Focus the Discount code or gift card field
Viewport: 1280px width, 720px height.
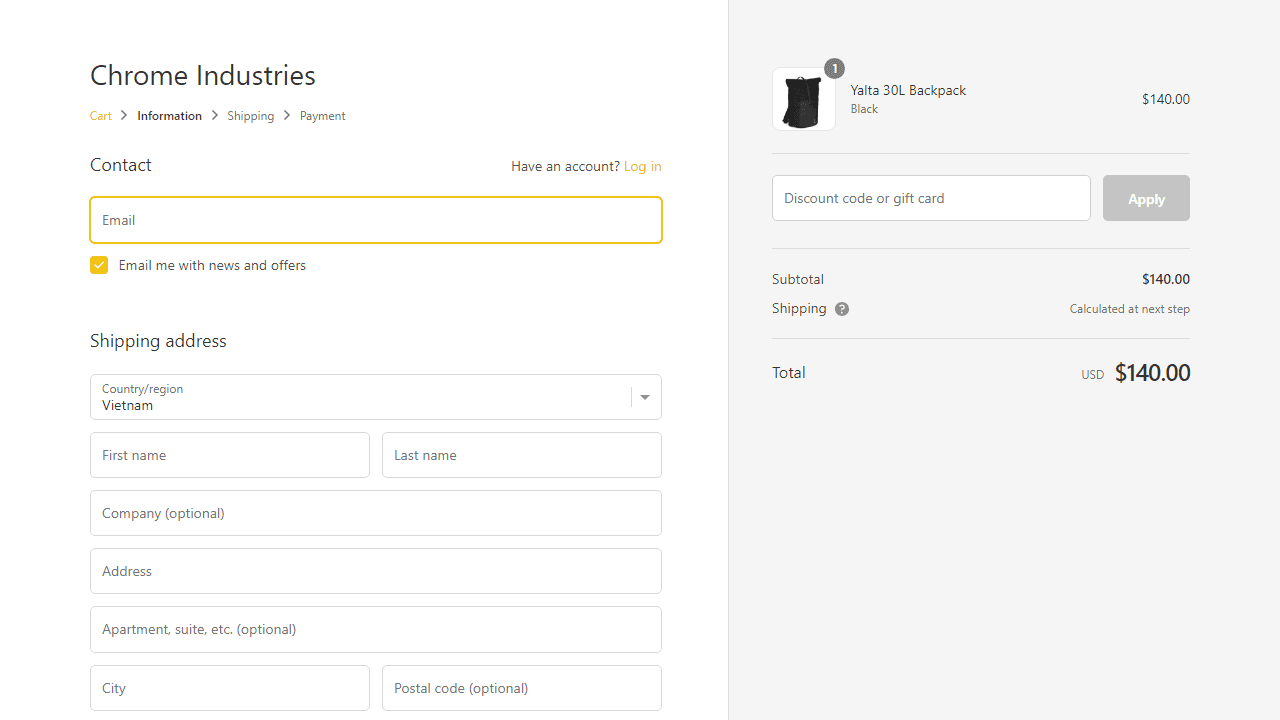(931, 198)
